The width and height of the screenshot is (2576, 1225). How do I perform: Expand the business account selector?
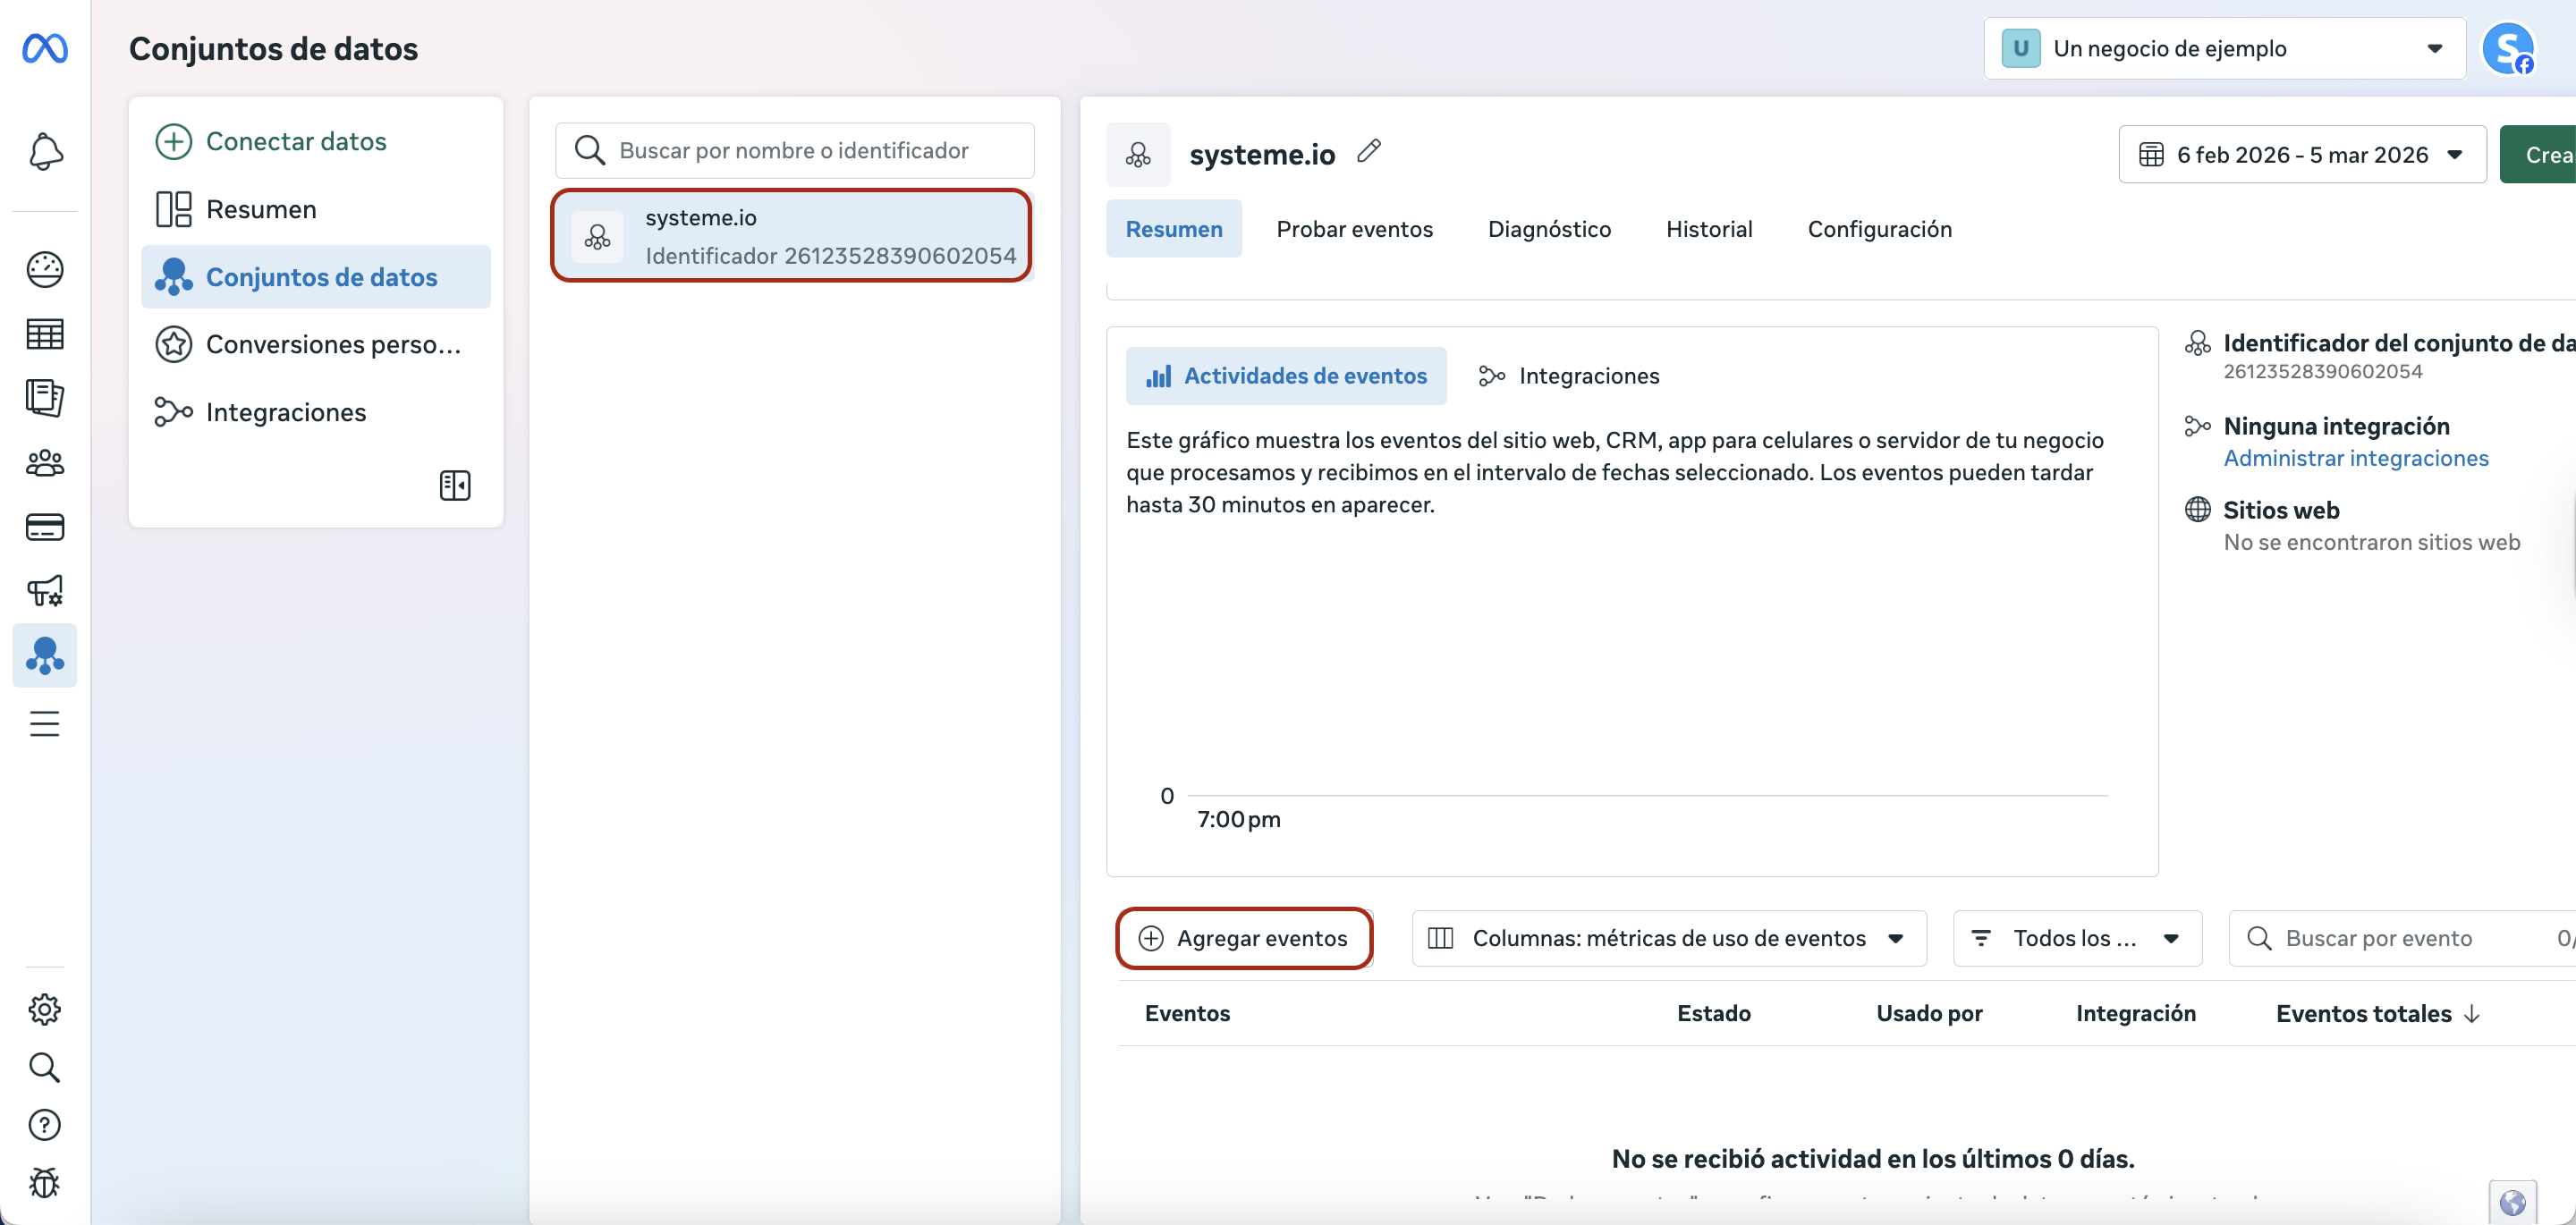point(2223,48)
